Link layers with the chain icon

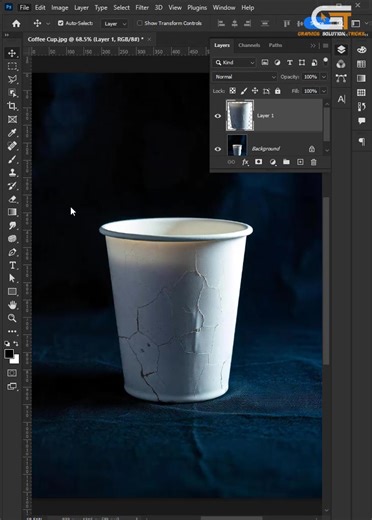pyautogui.click(x=231, y=162)
